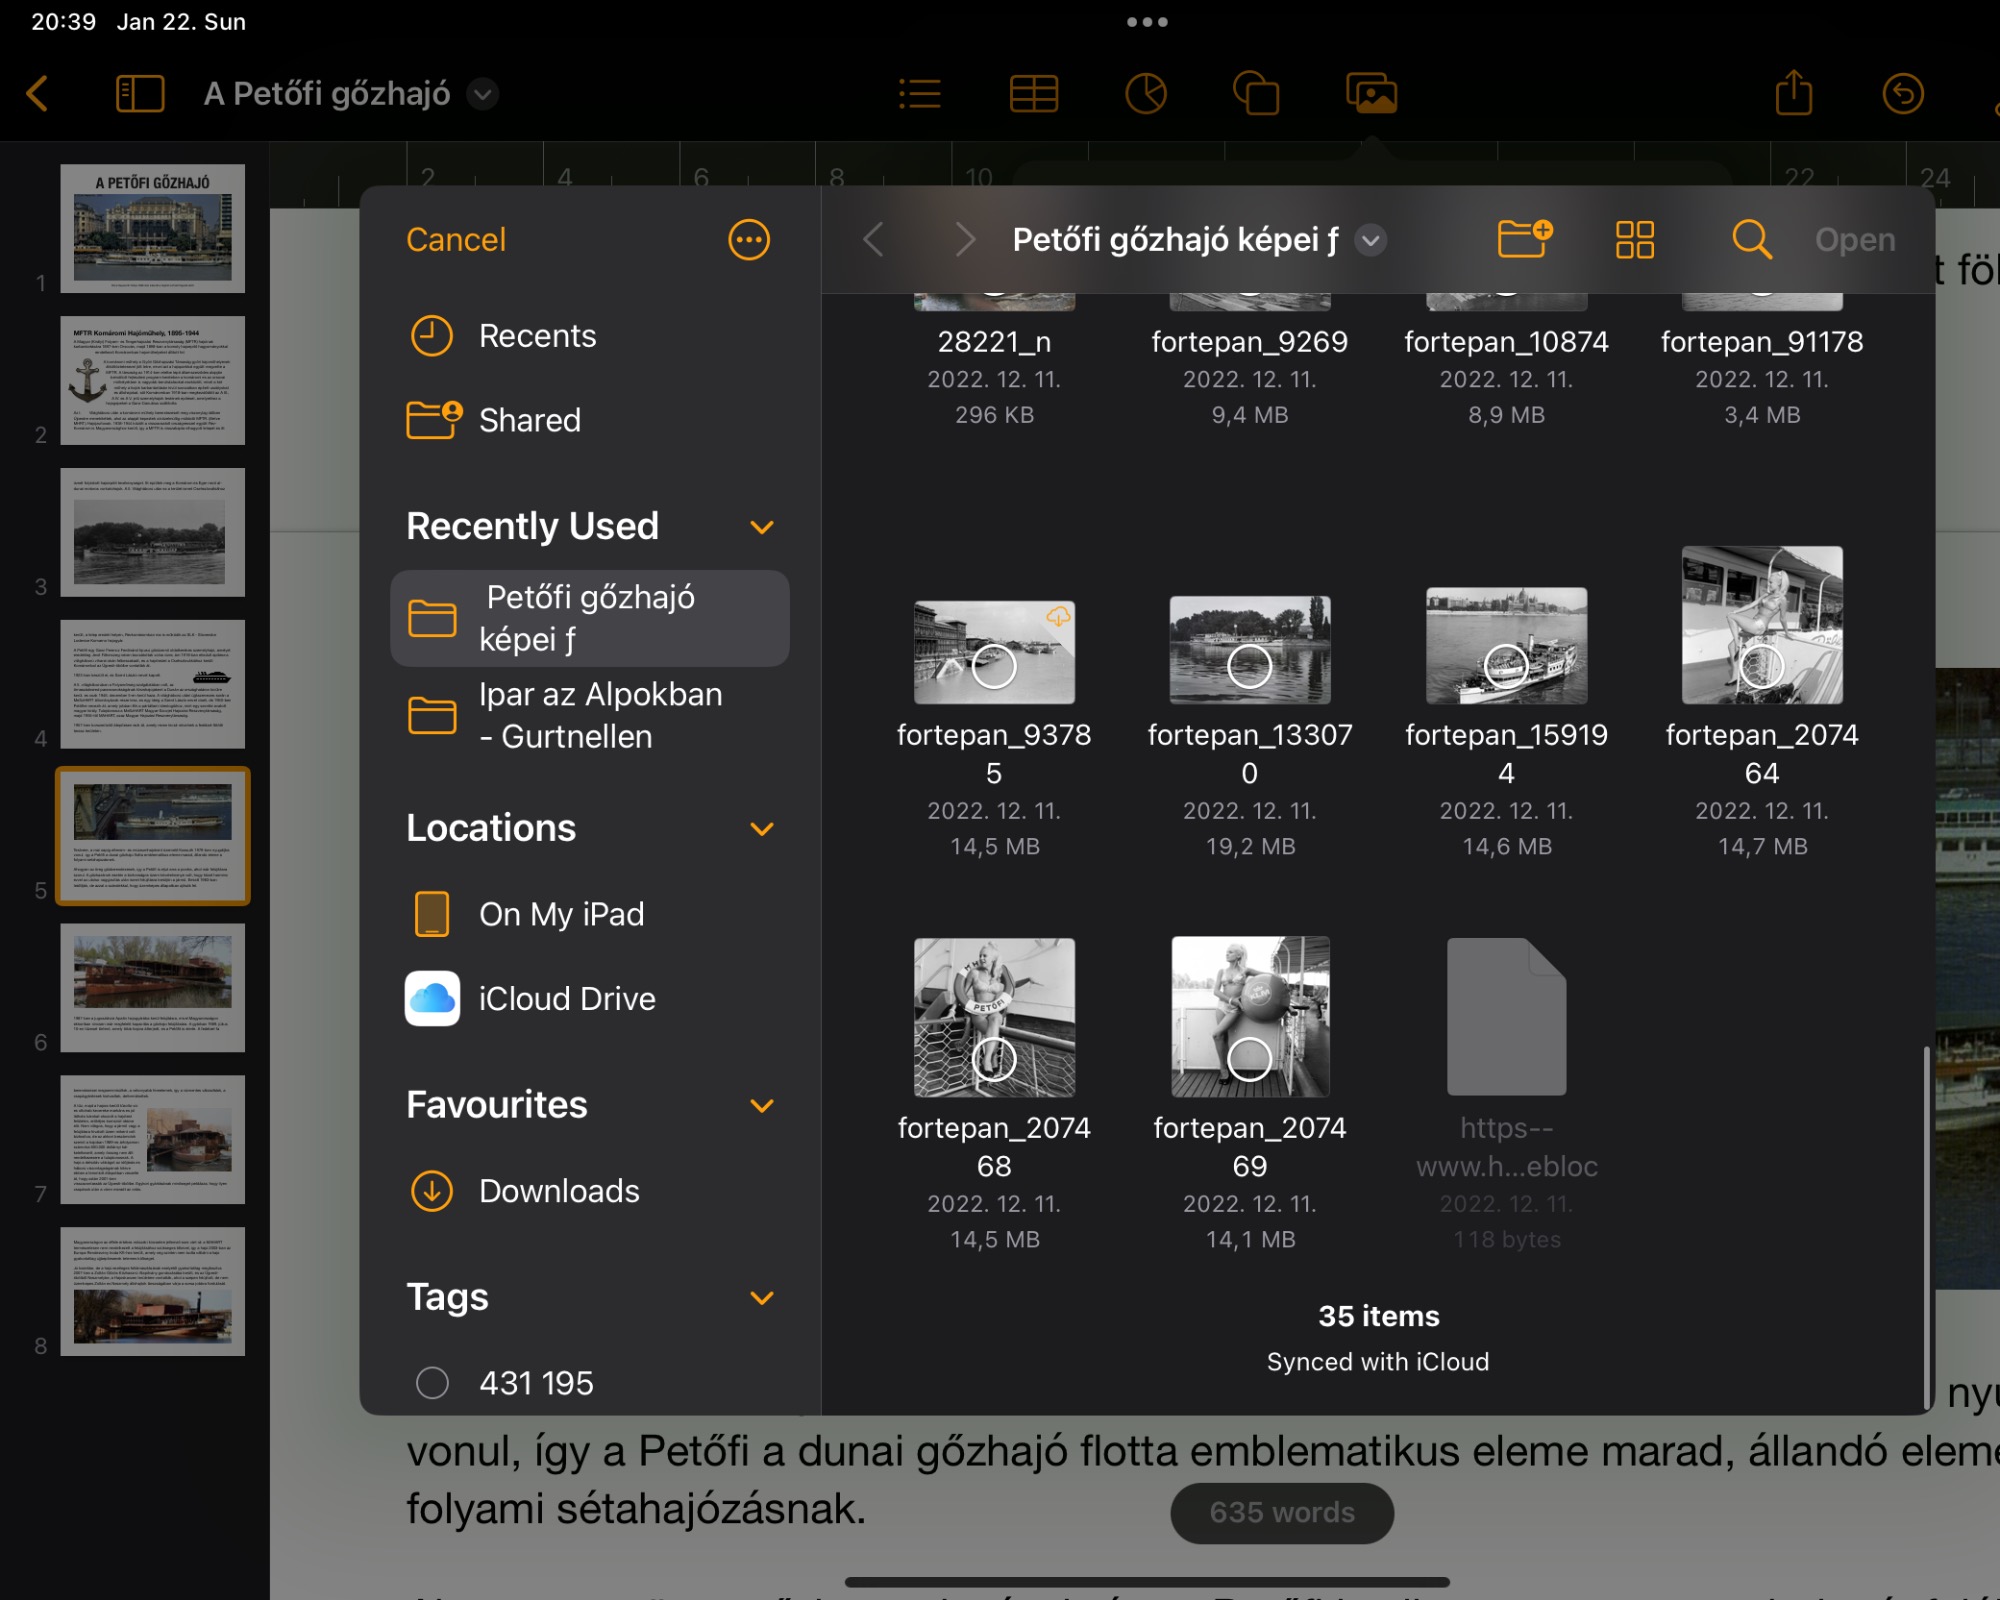
Task: Insert a table with the table icon
Action: click(x=1034, y=94)
